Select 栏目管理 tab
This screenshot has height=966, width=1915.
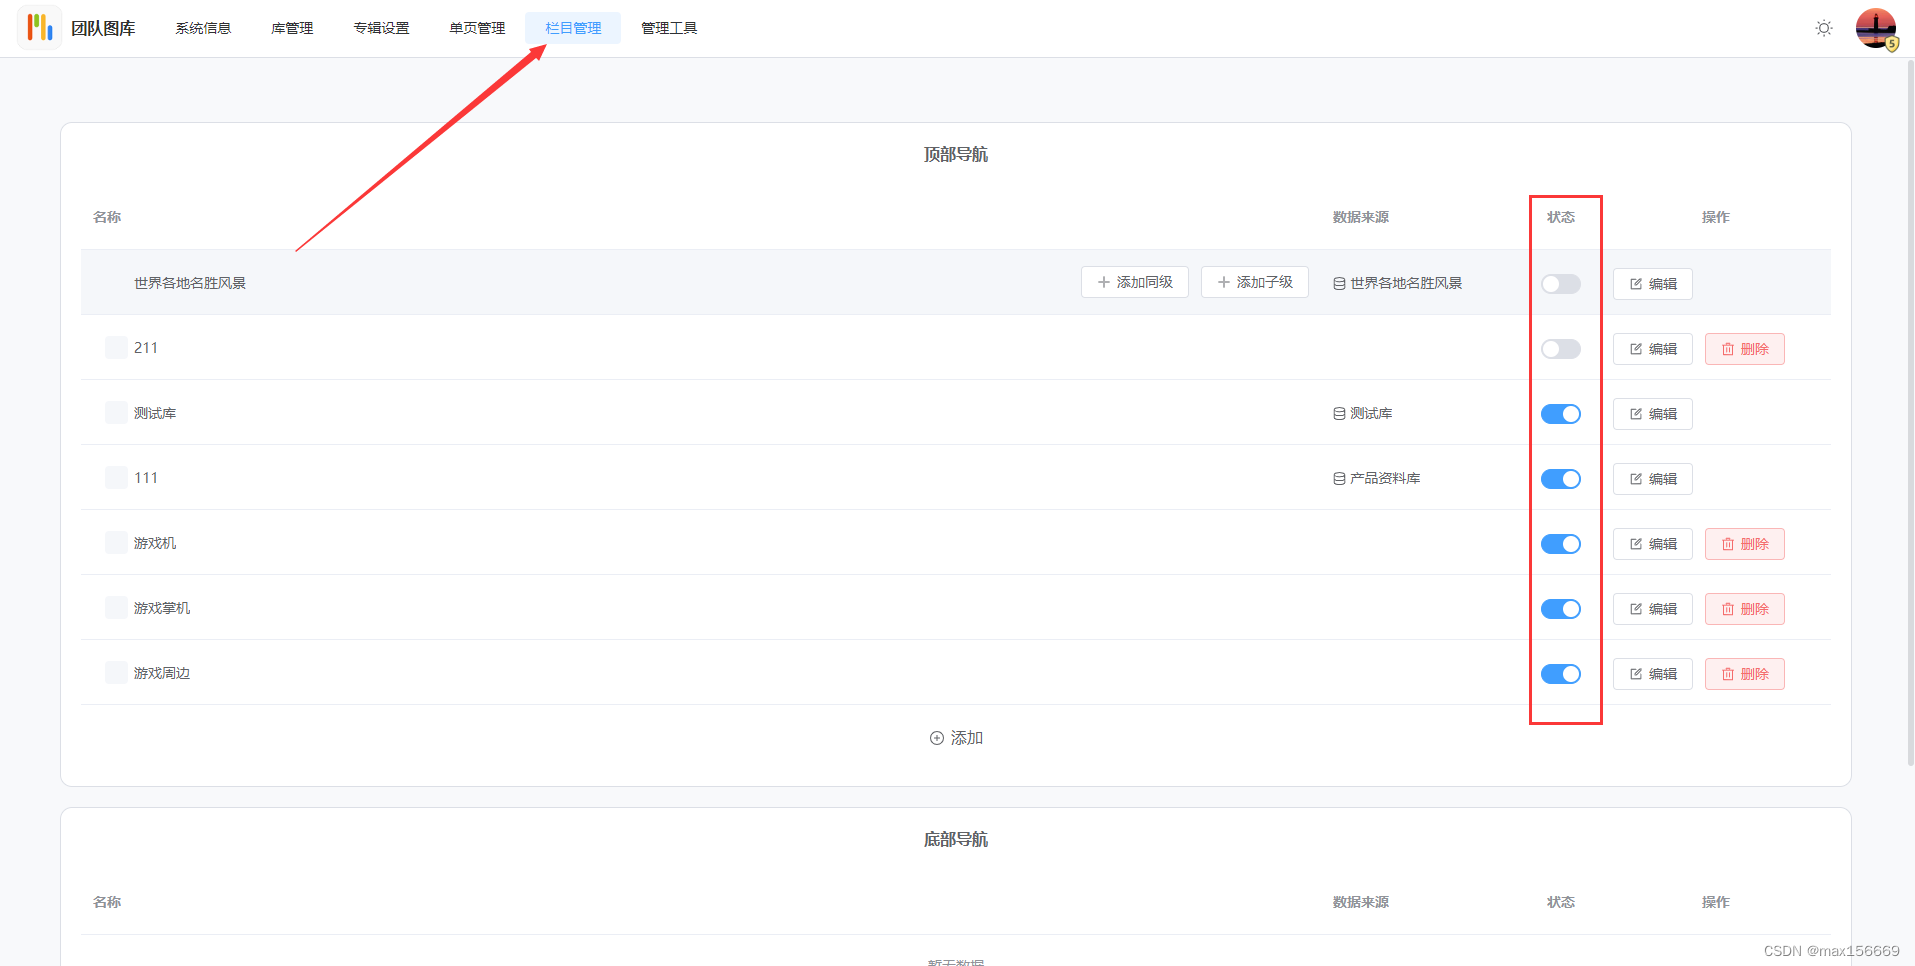point(573,28)
